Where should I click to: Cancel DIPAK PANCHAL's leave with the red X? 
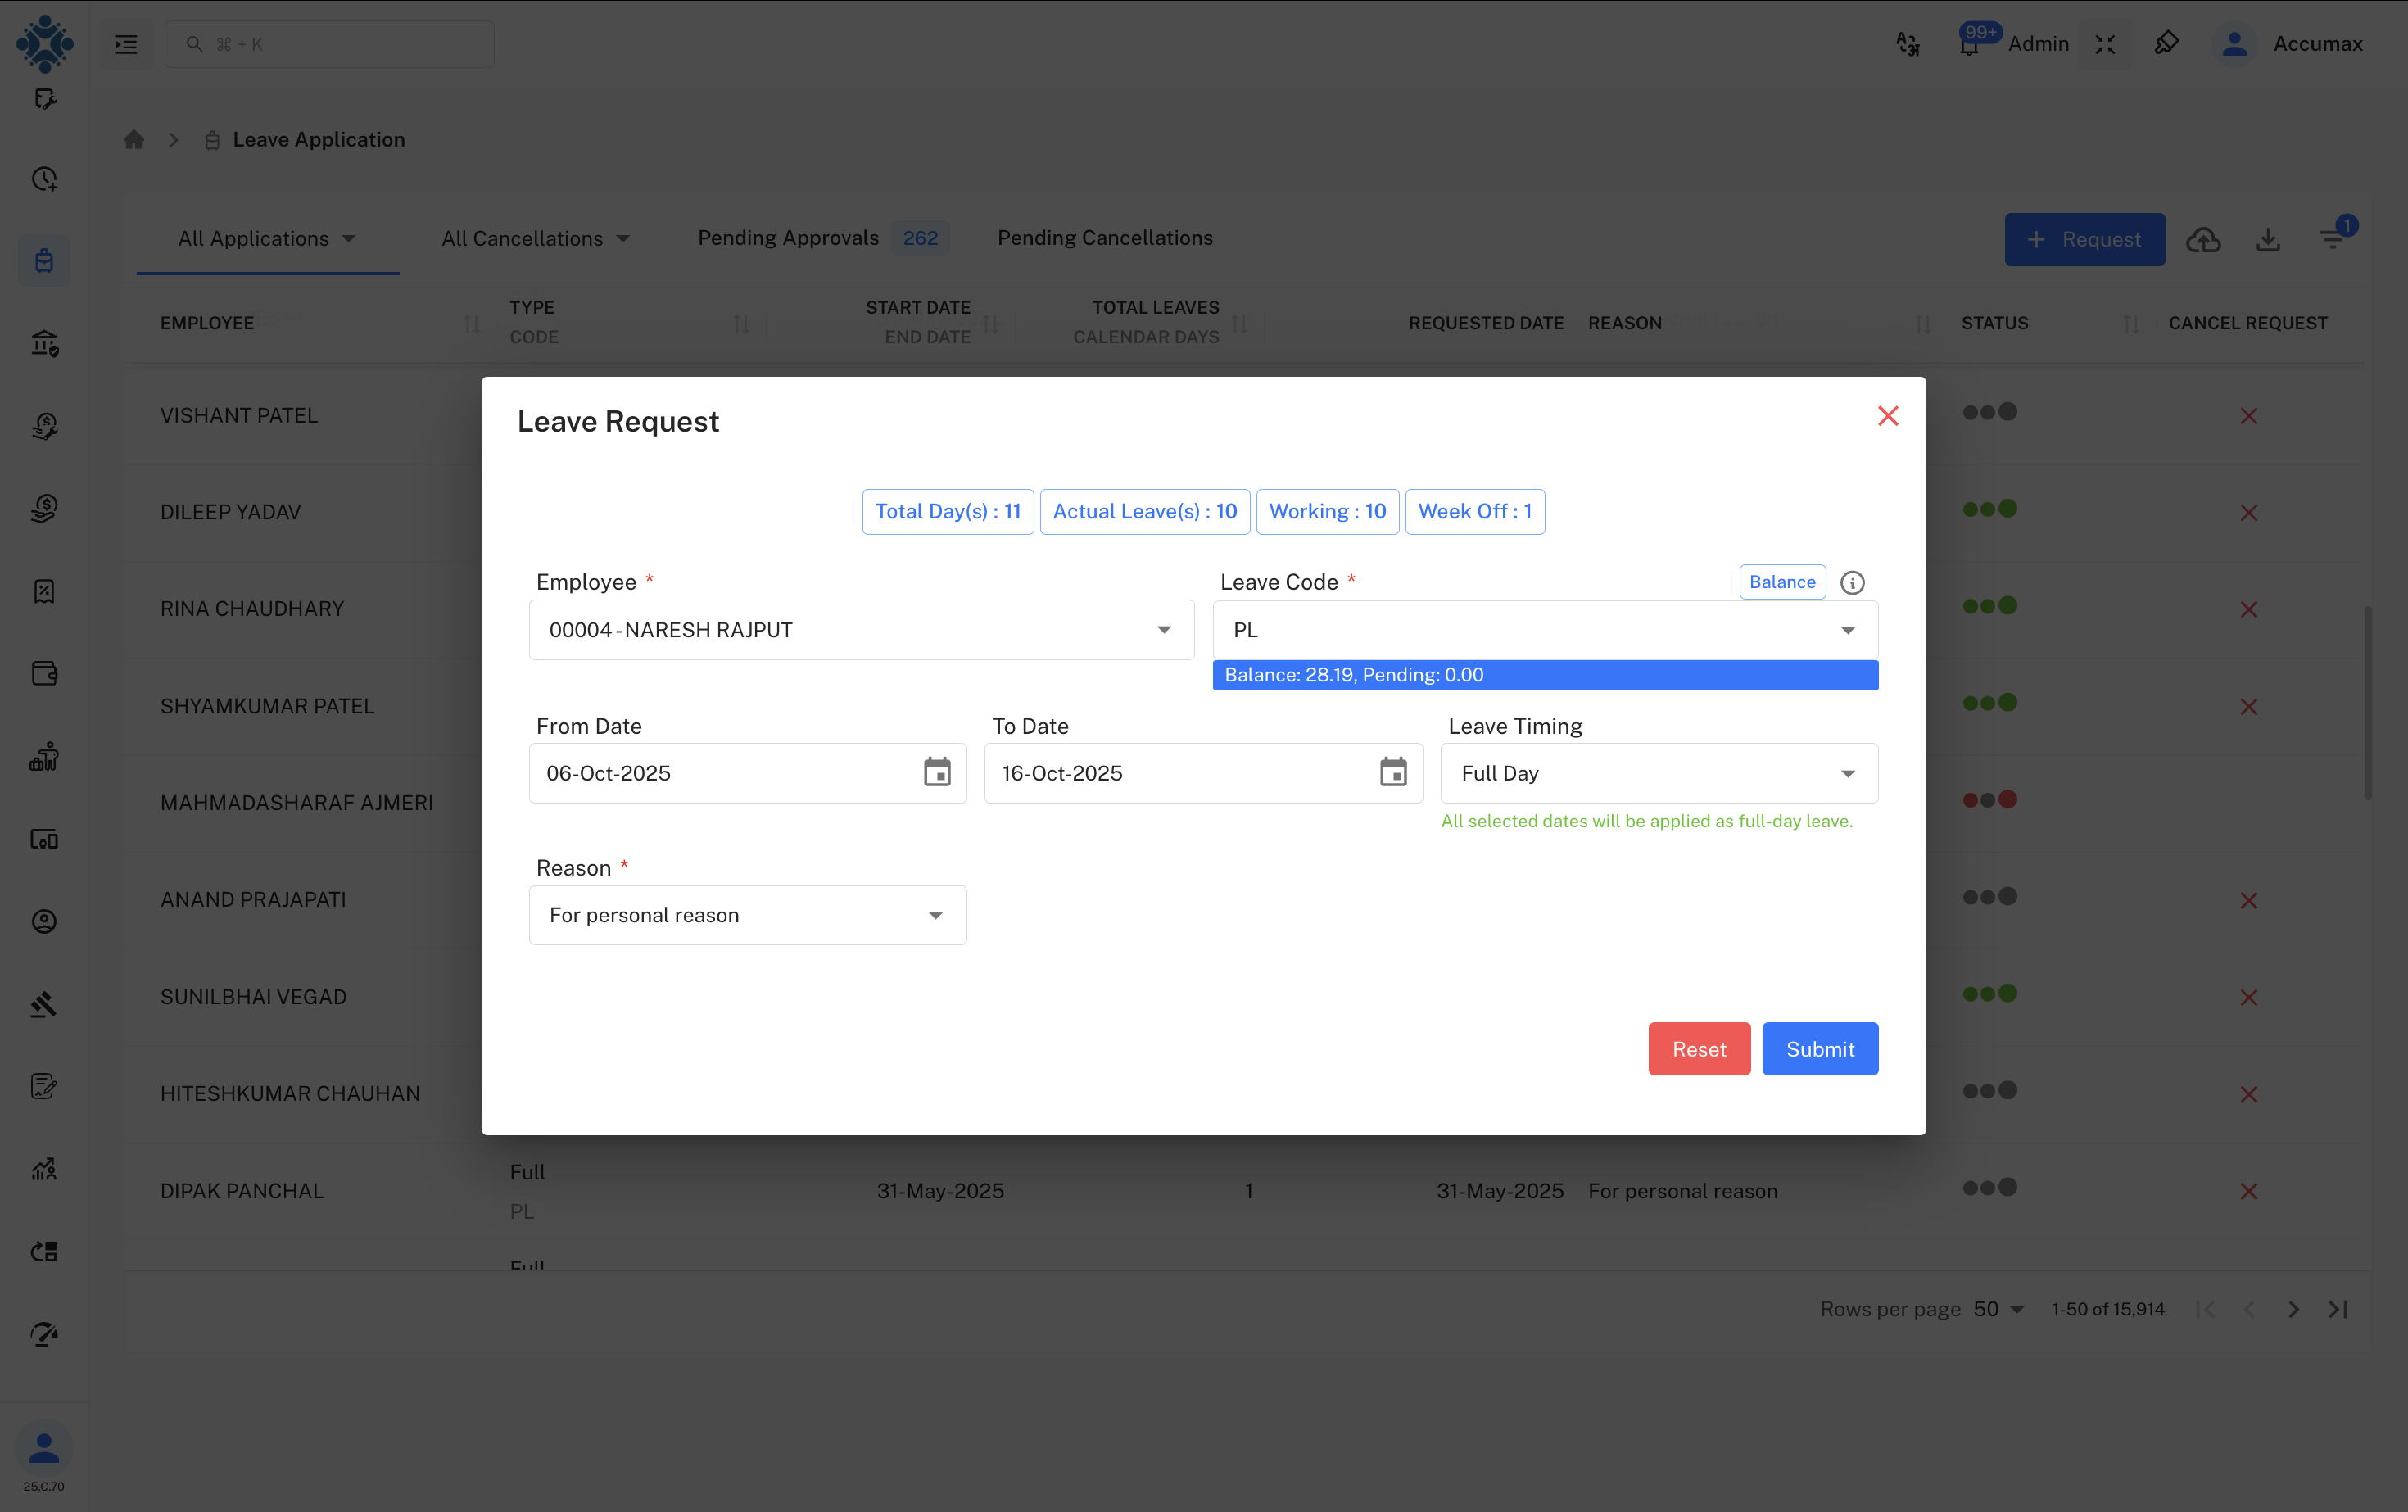point(2249,1190)
